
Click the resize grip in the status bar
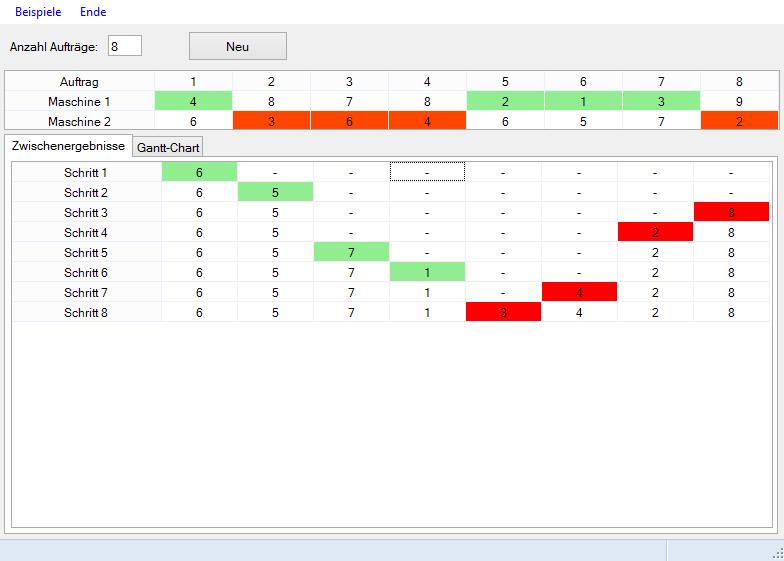click(776, 552)
